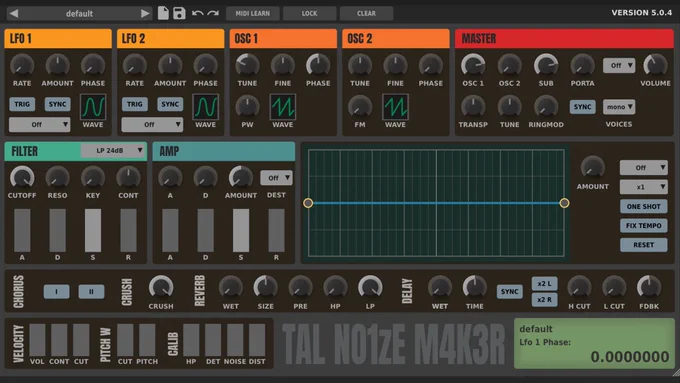
Task: Load the next preset with the right arrow
Action: coord(145,13)
